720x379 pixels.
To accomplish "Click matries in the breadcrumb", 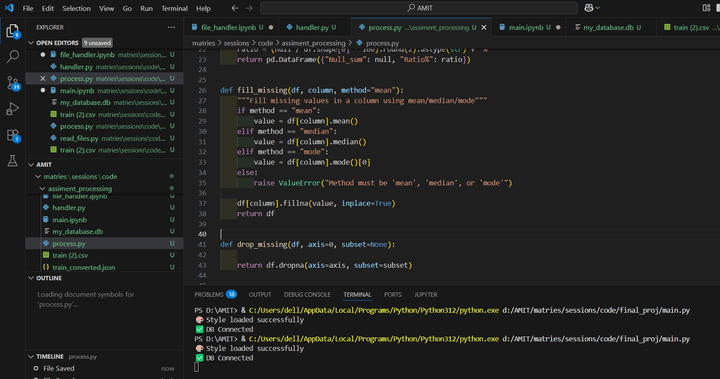I will (203, 43).
